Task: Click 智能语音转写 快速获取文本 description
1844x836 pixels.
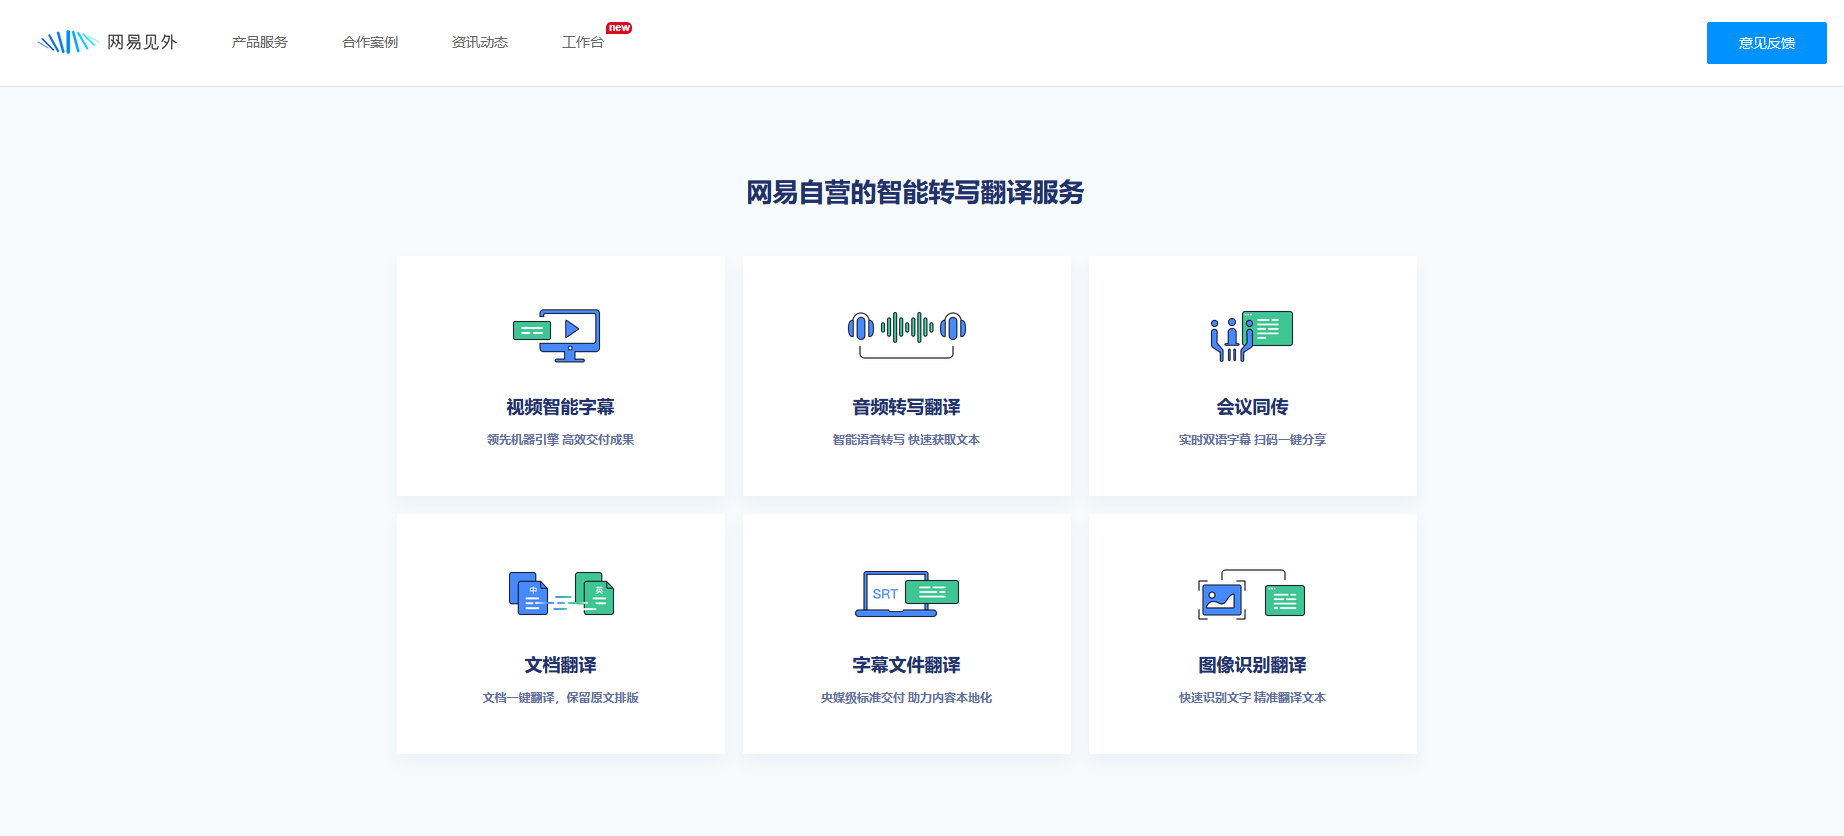Action: coord(906,440)
